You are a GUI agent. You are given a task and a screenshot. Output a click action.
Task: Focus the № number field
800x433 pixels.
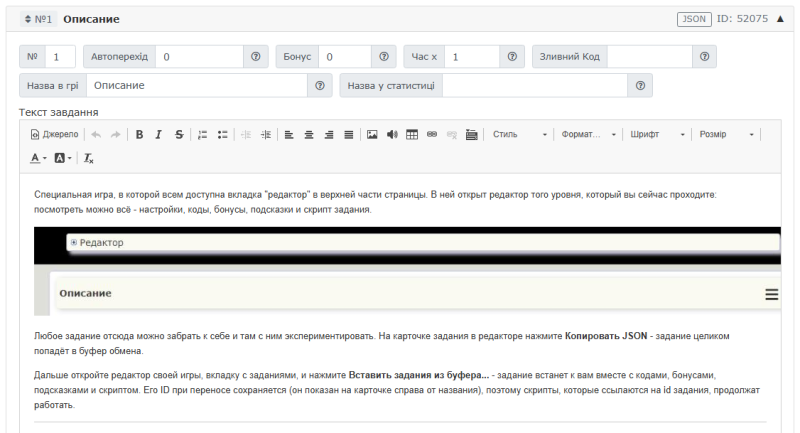click(60, 57)
